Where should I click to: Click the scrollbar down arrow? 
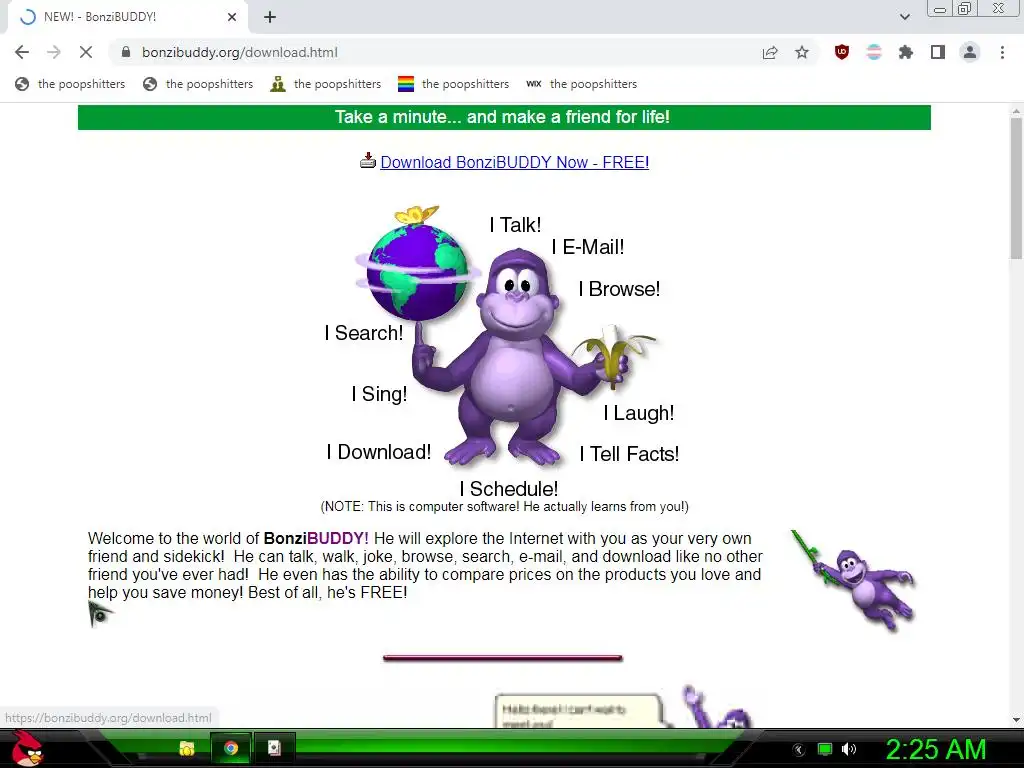click(1016, 720)
